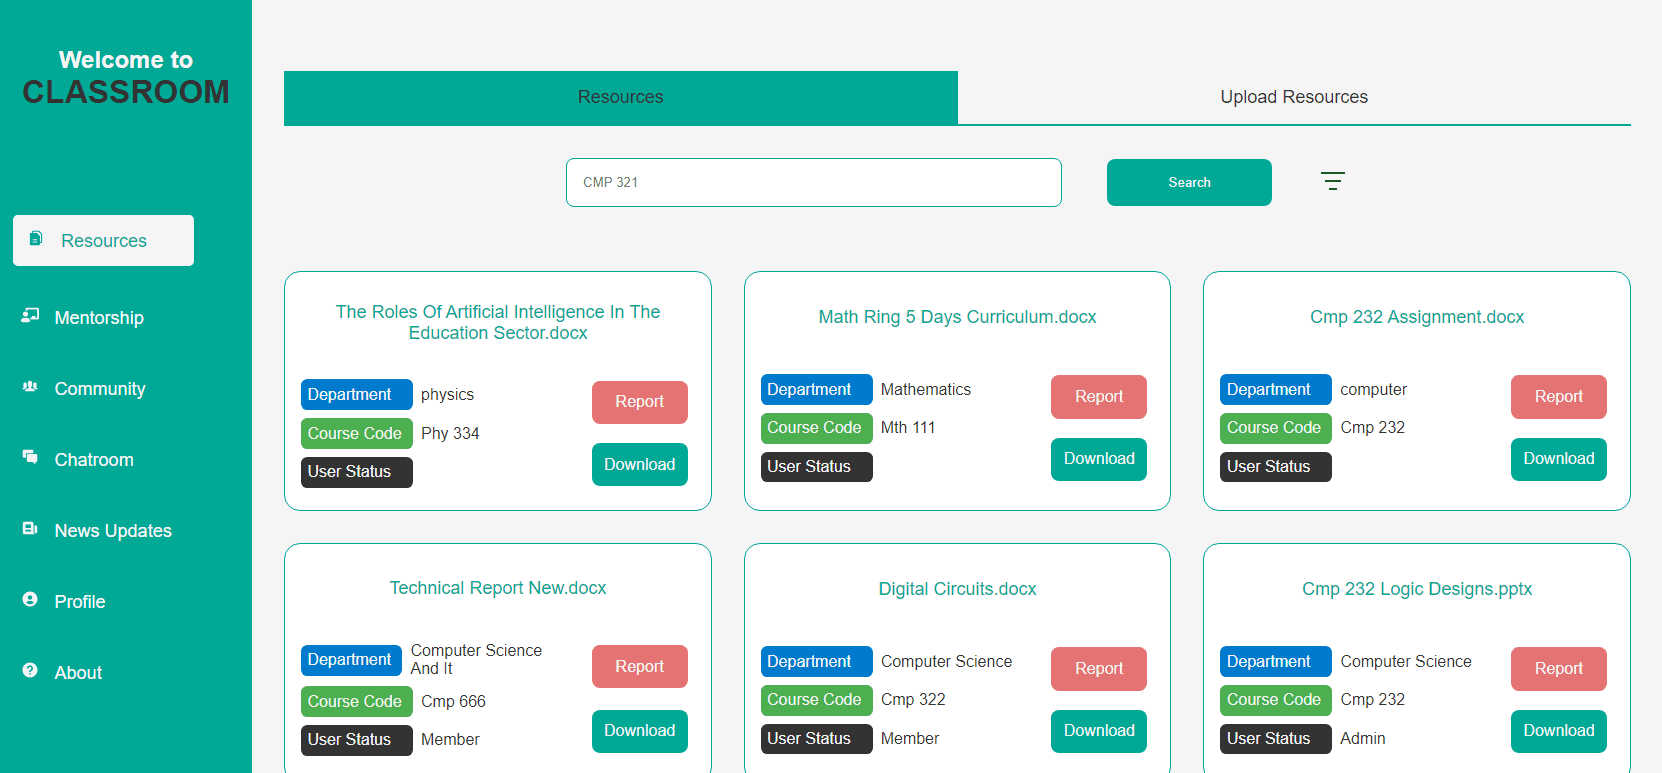Download Cmp 232 Logic Designs.pptx
The width and height of the screenshot is (1662, 773).
click(x=1558, y=731)
